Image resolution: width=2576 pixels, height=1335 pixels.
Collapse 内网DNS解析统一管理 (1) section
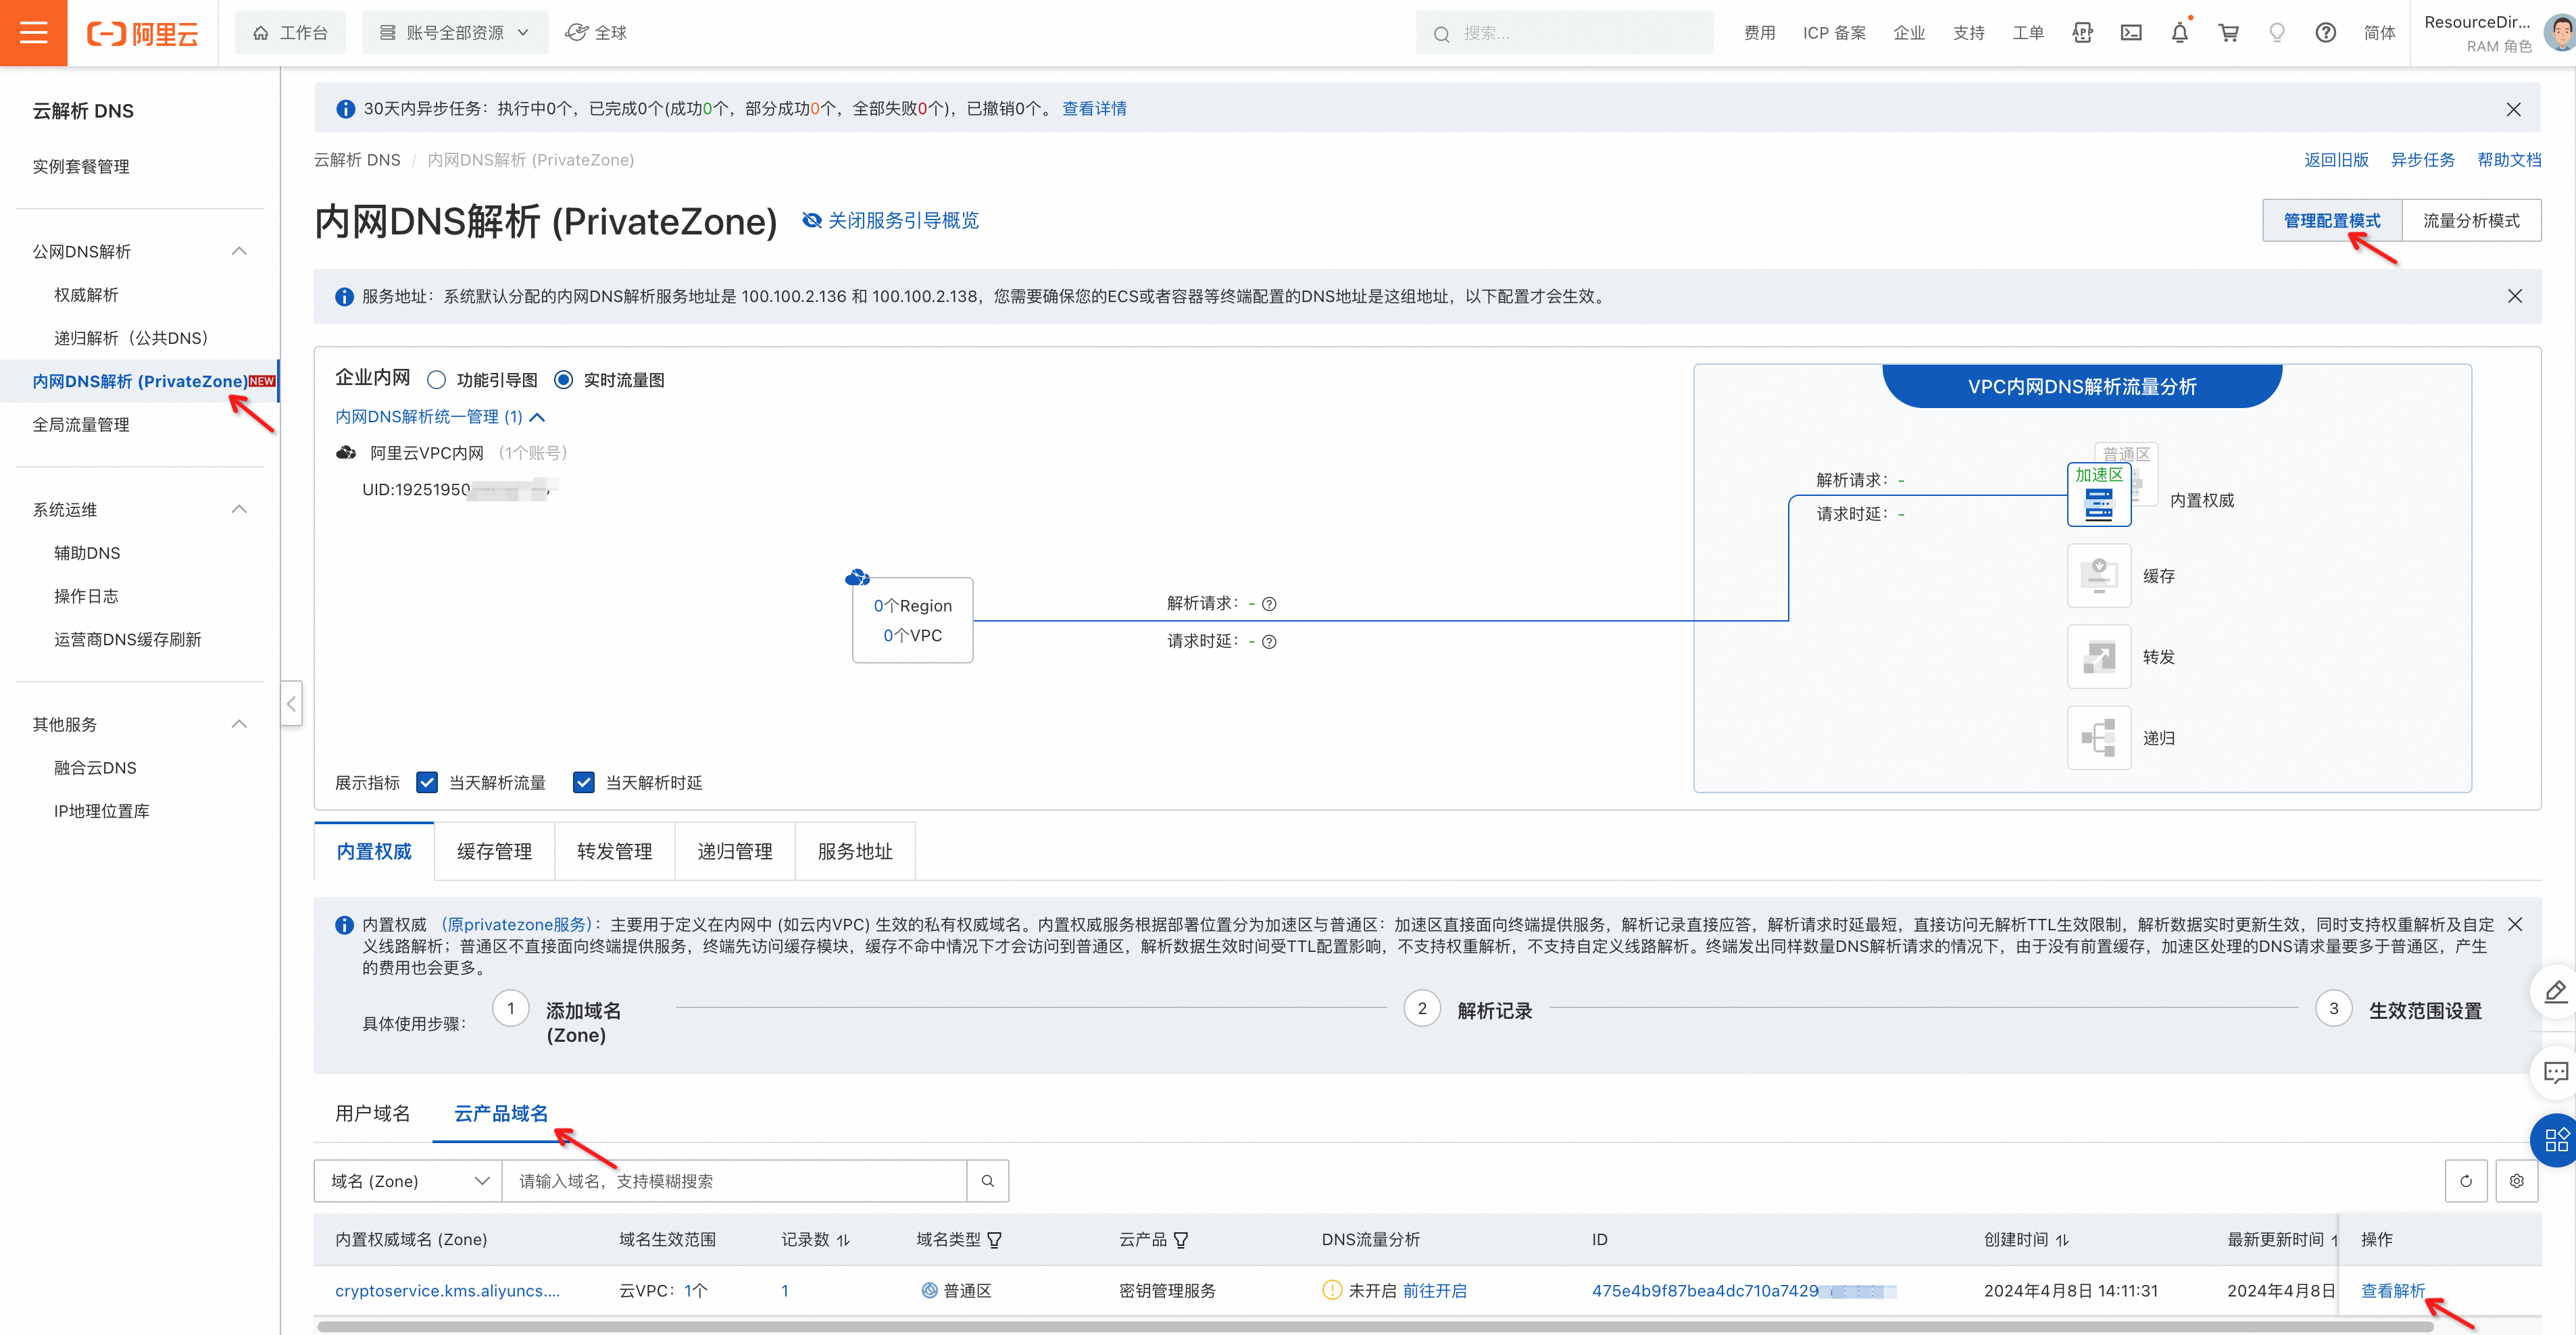tap(440, 417)
